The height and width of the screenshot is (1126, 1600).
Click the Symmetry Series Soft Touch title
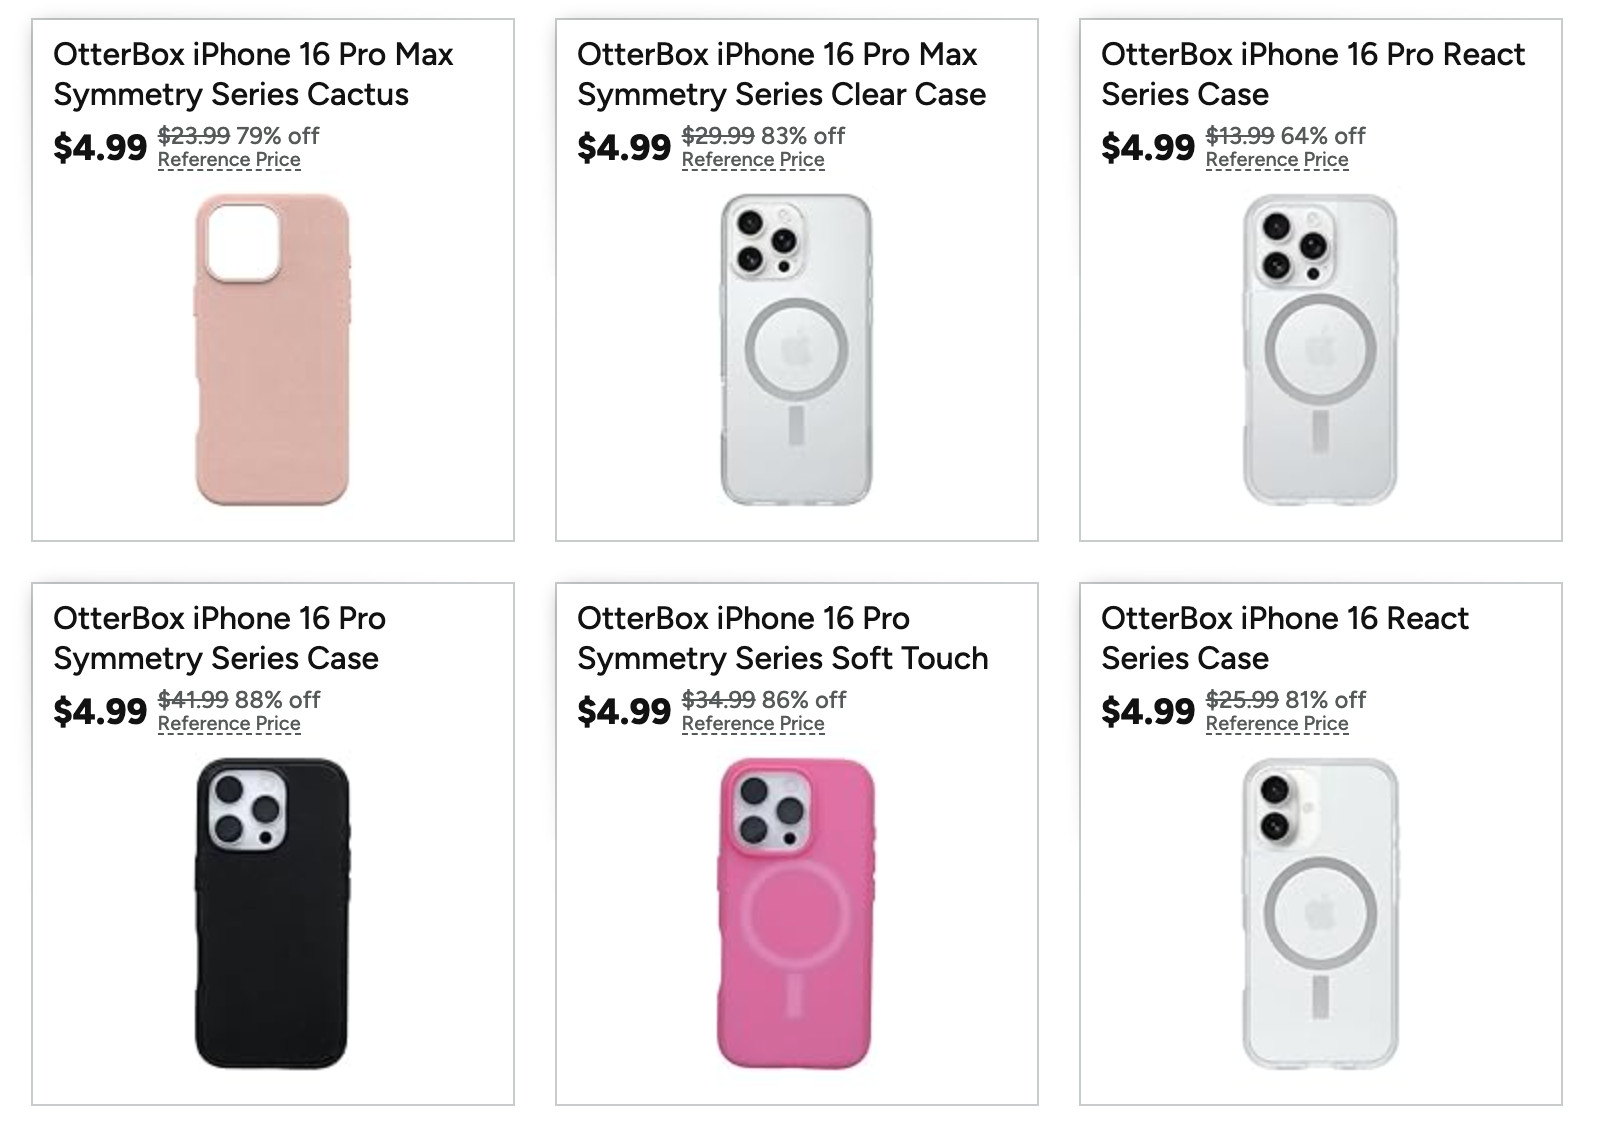click(x=782, y=638)
